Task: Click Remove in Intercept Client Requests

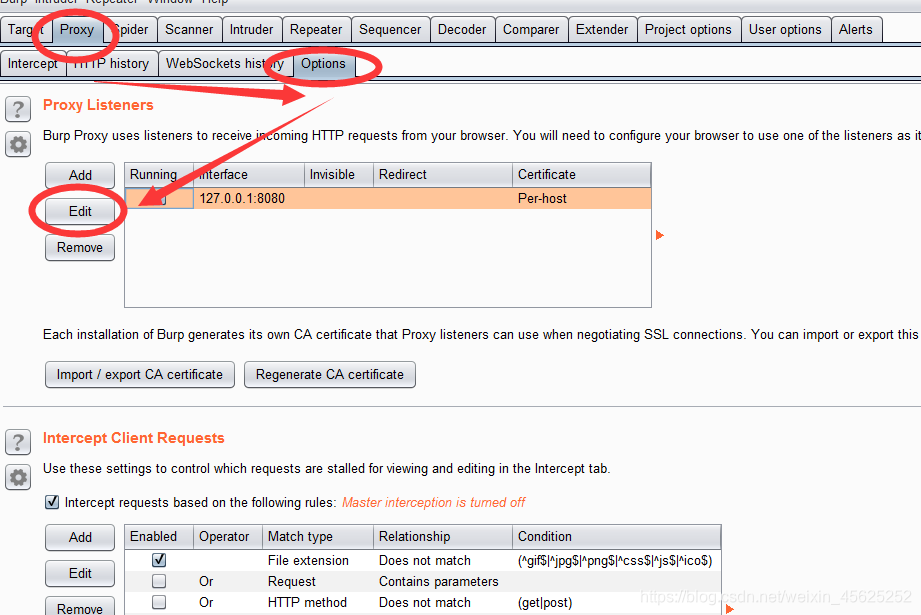Action: tap(80, 607)
